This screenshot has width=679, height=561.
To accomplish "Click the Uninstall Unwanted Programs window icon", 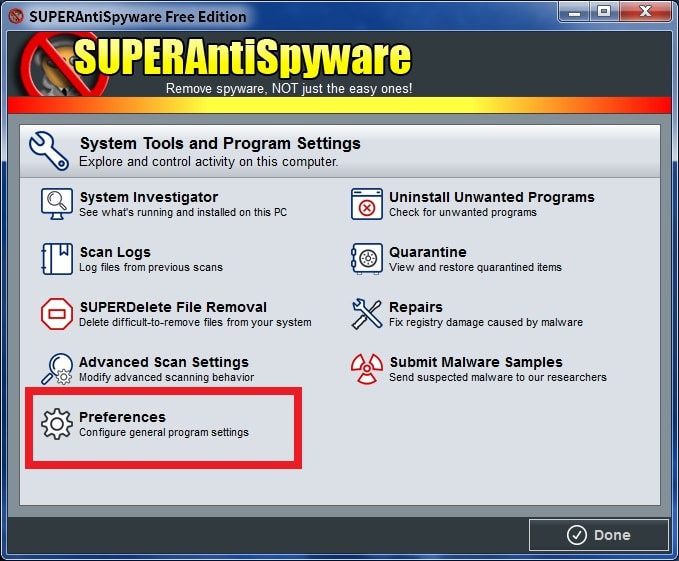I will point(367,203).
